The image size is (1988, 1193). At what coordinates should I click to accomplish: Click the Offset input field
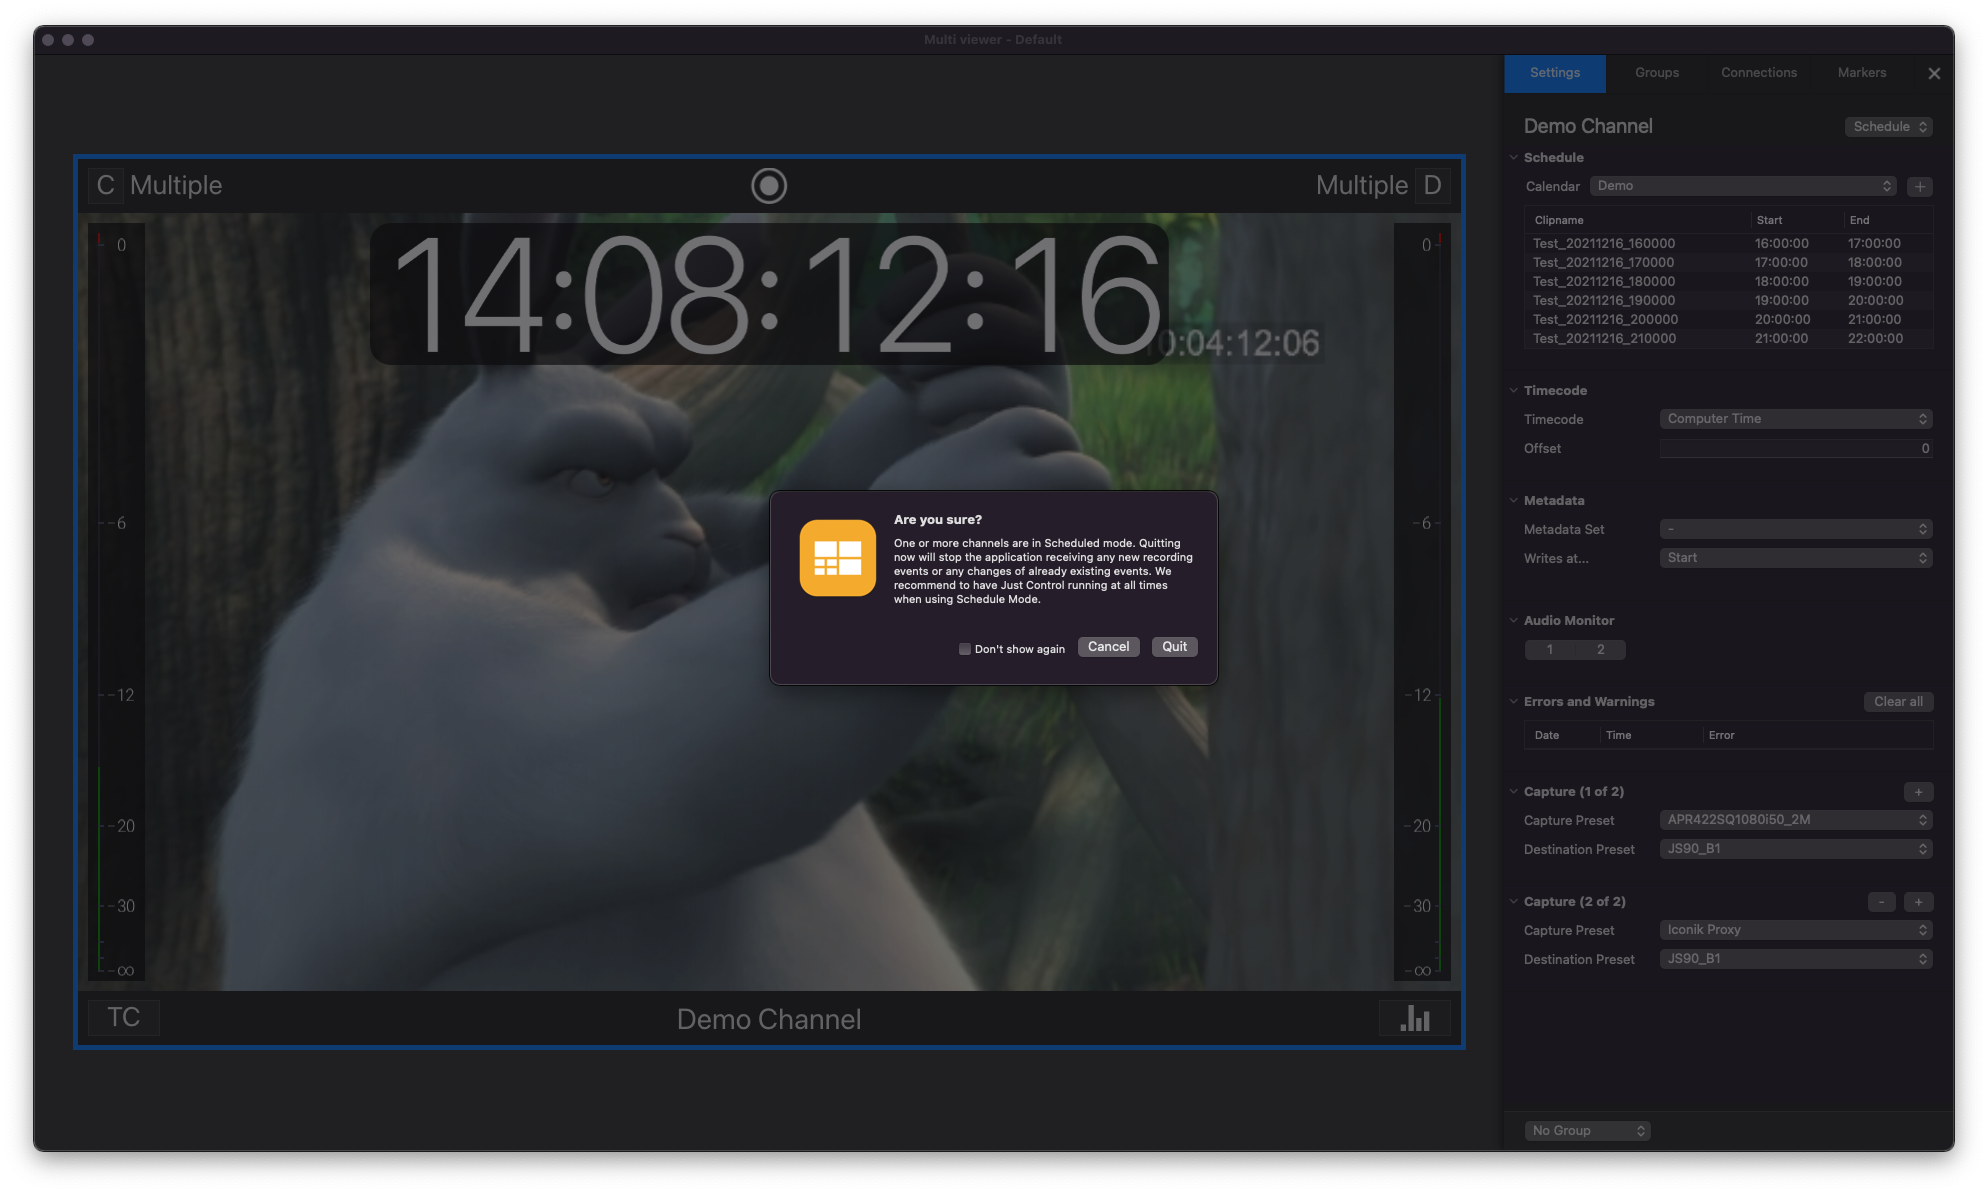[x=1796, y=449]
